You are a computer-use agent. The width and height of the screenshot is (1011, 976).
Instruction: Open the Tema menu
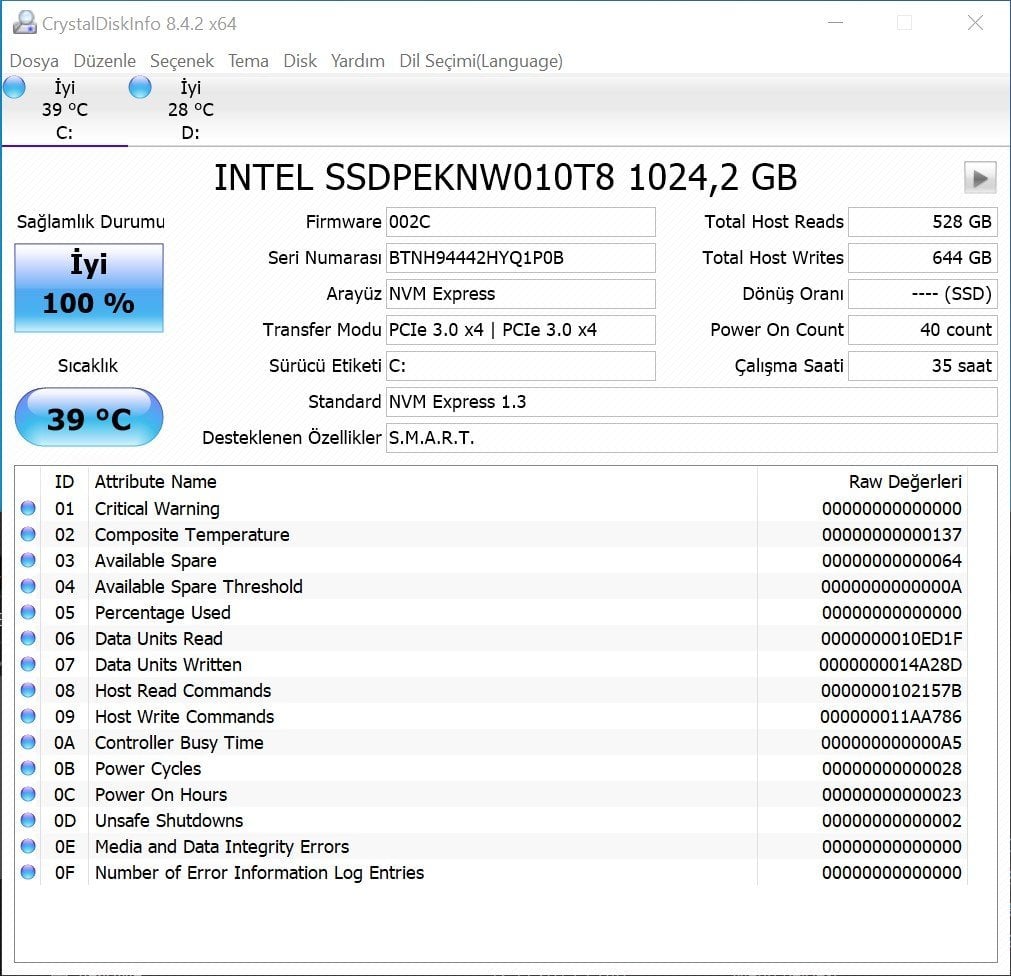(248, 61)
